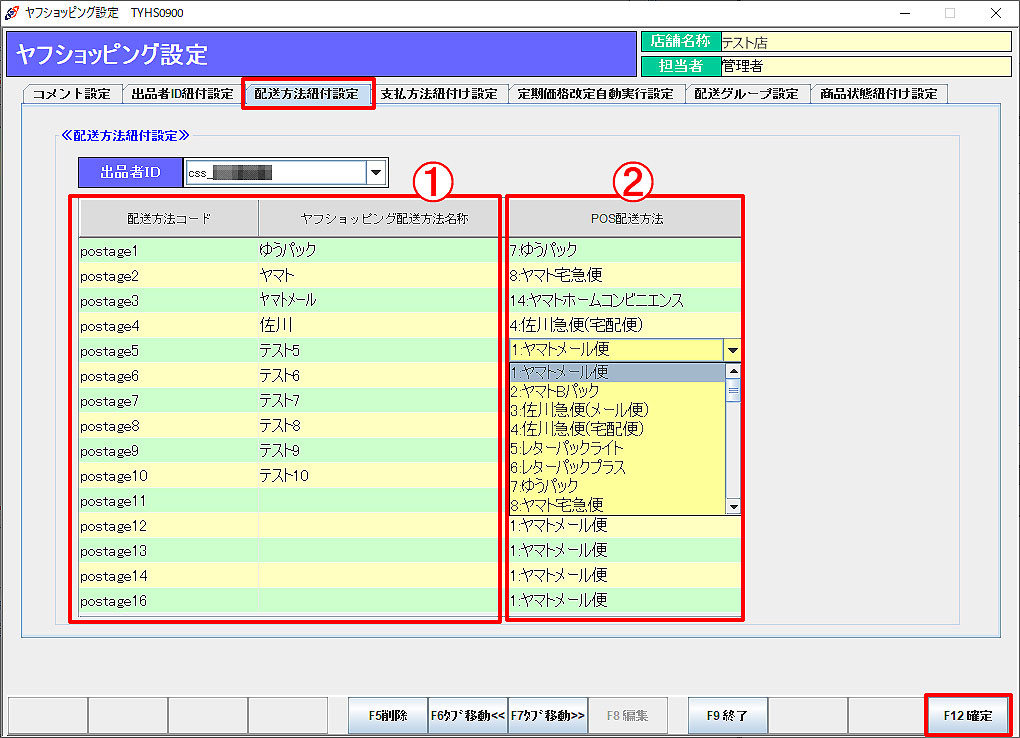Click F7タブ移動>> button
The image size is (1020, 738).
point(547,716)
